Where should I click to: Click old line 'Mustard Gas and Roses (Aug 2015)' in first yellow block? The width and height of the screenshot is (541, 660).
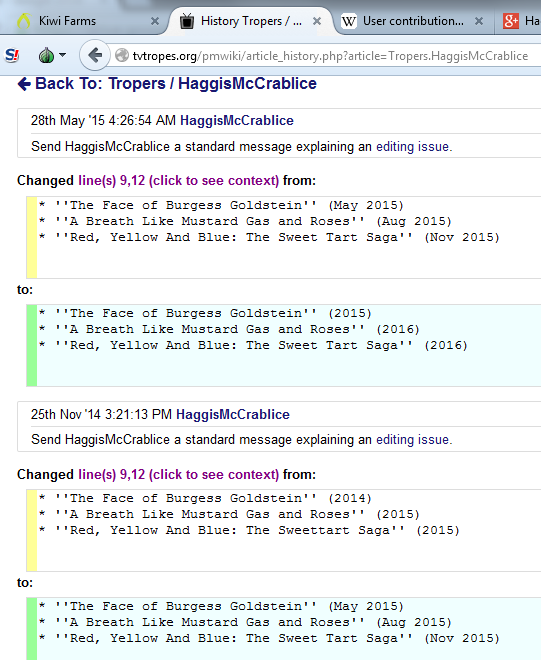[x=245, y=221]
